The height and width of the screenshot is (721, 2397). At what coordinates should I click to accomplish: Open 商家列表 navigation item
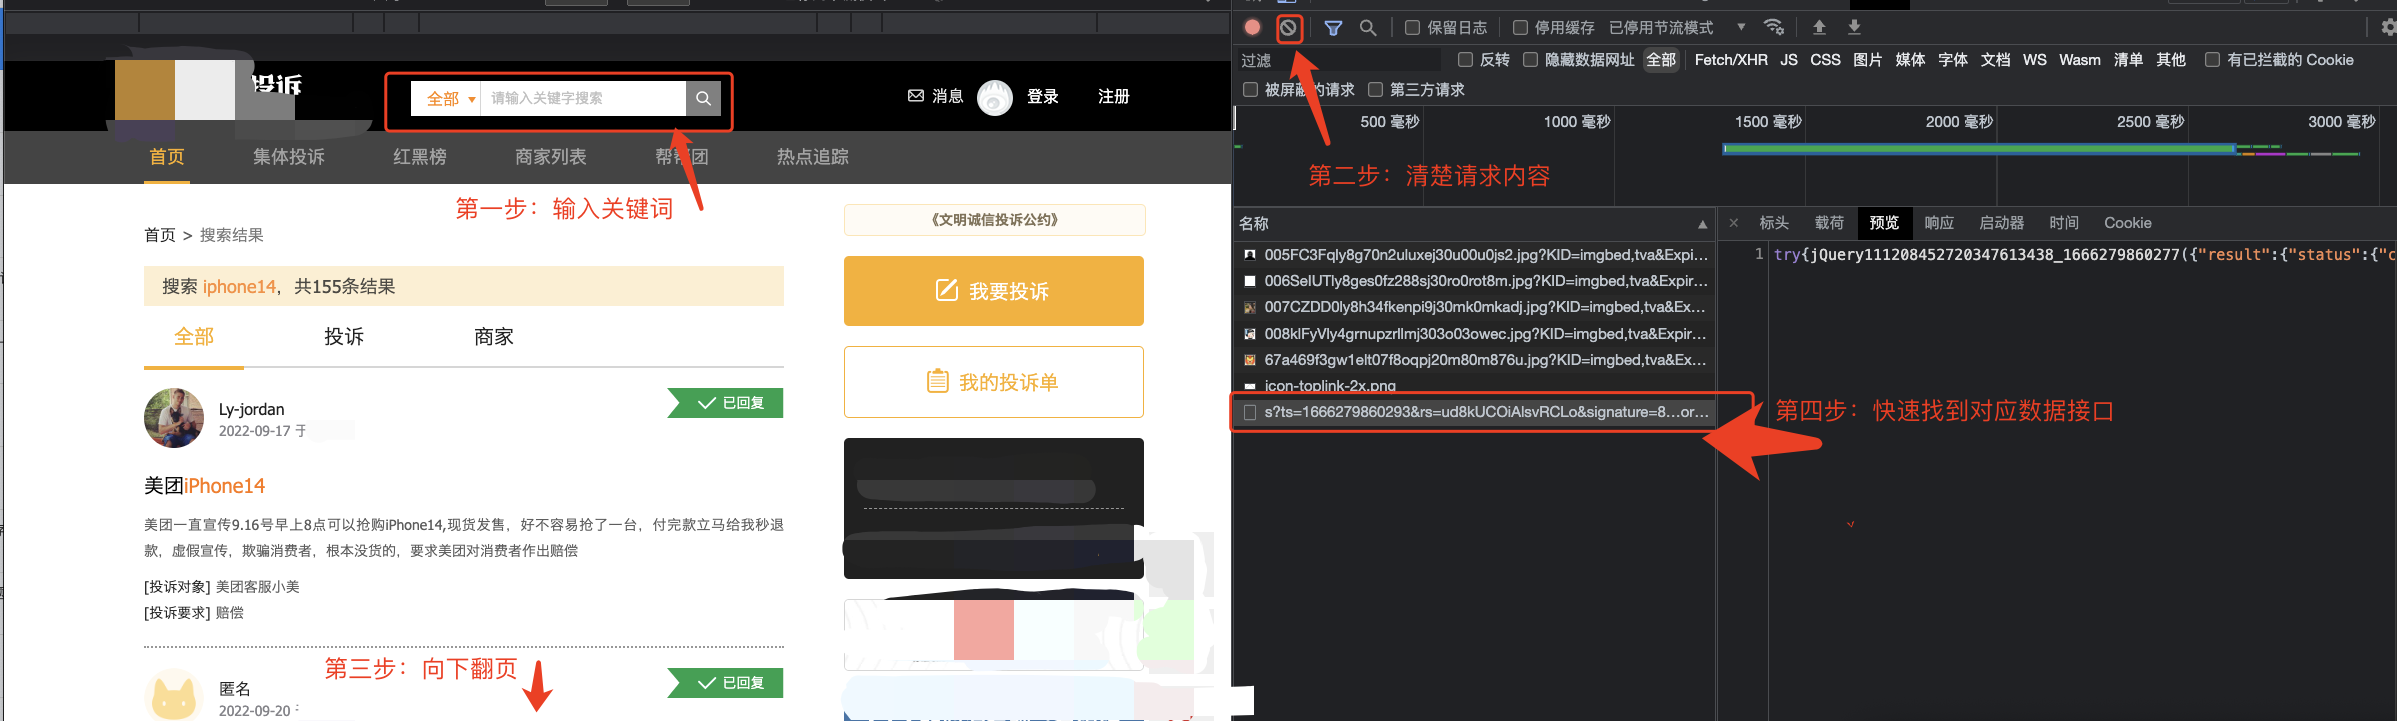551,157
